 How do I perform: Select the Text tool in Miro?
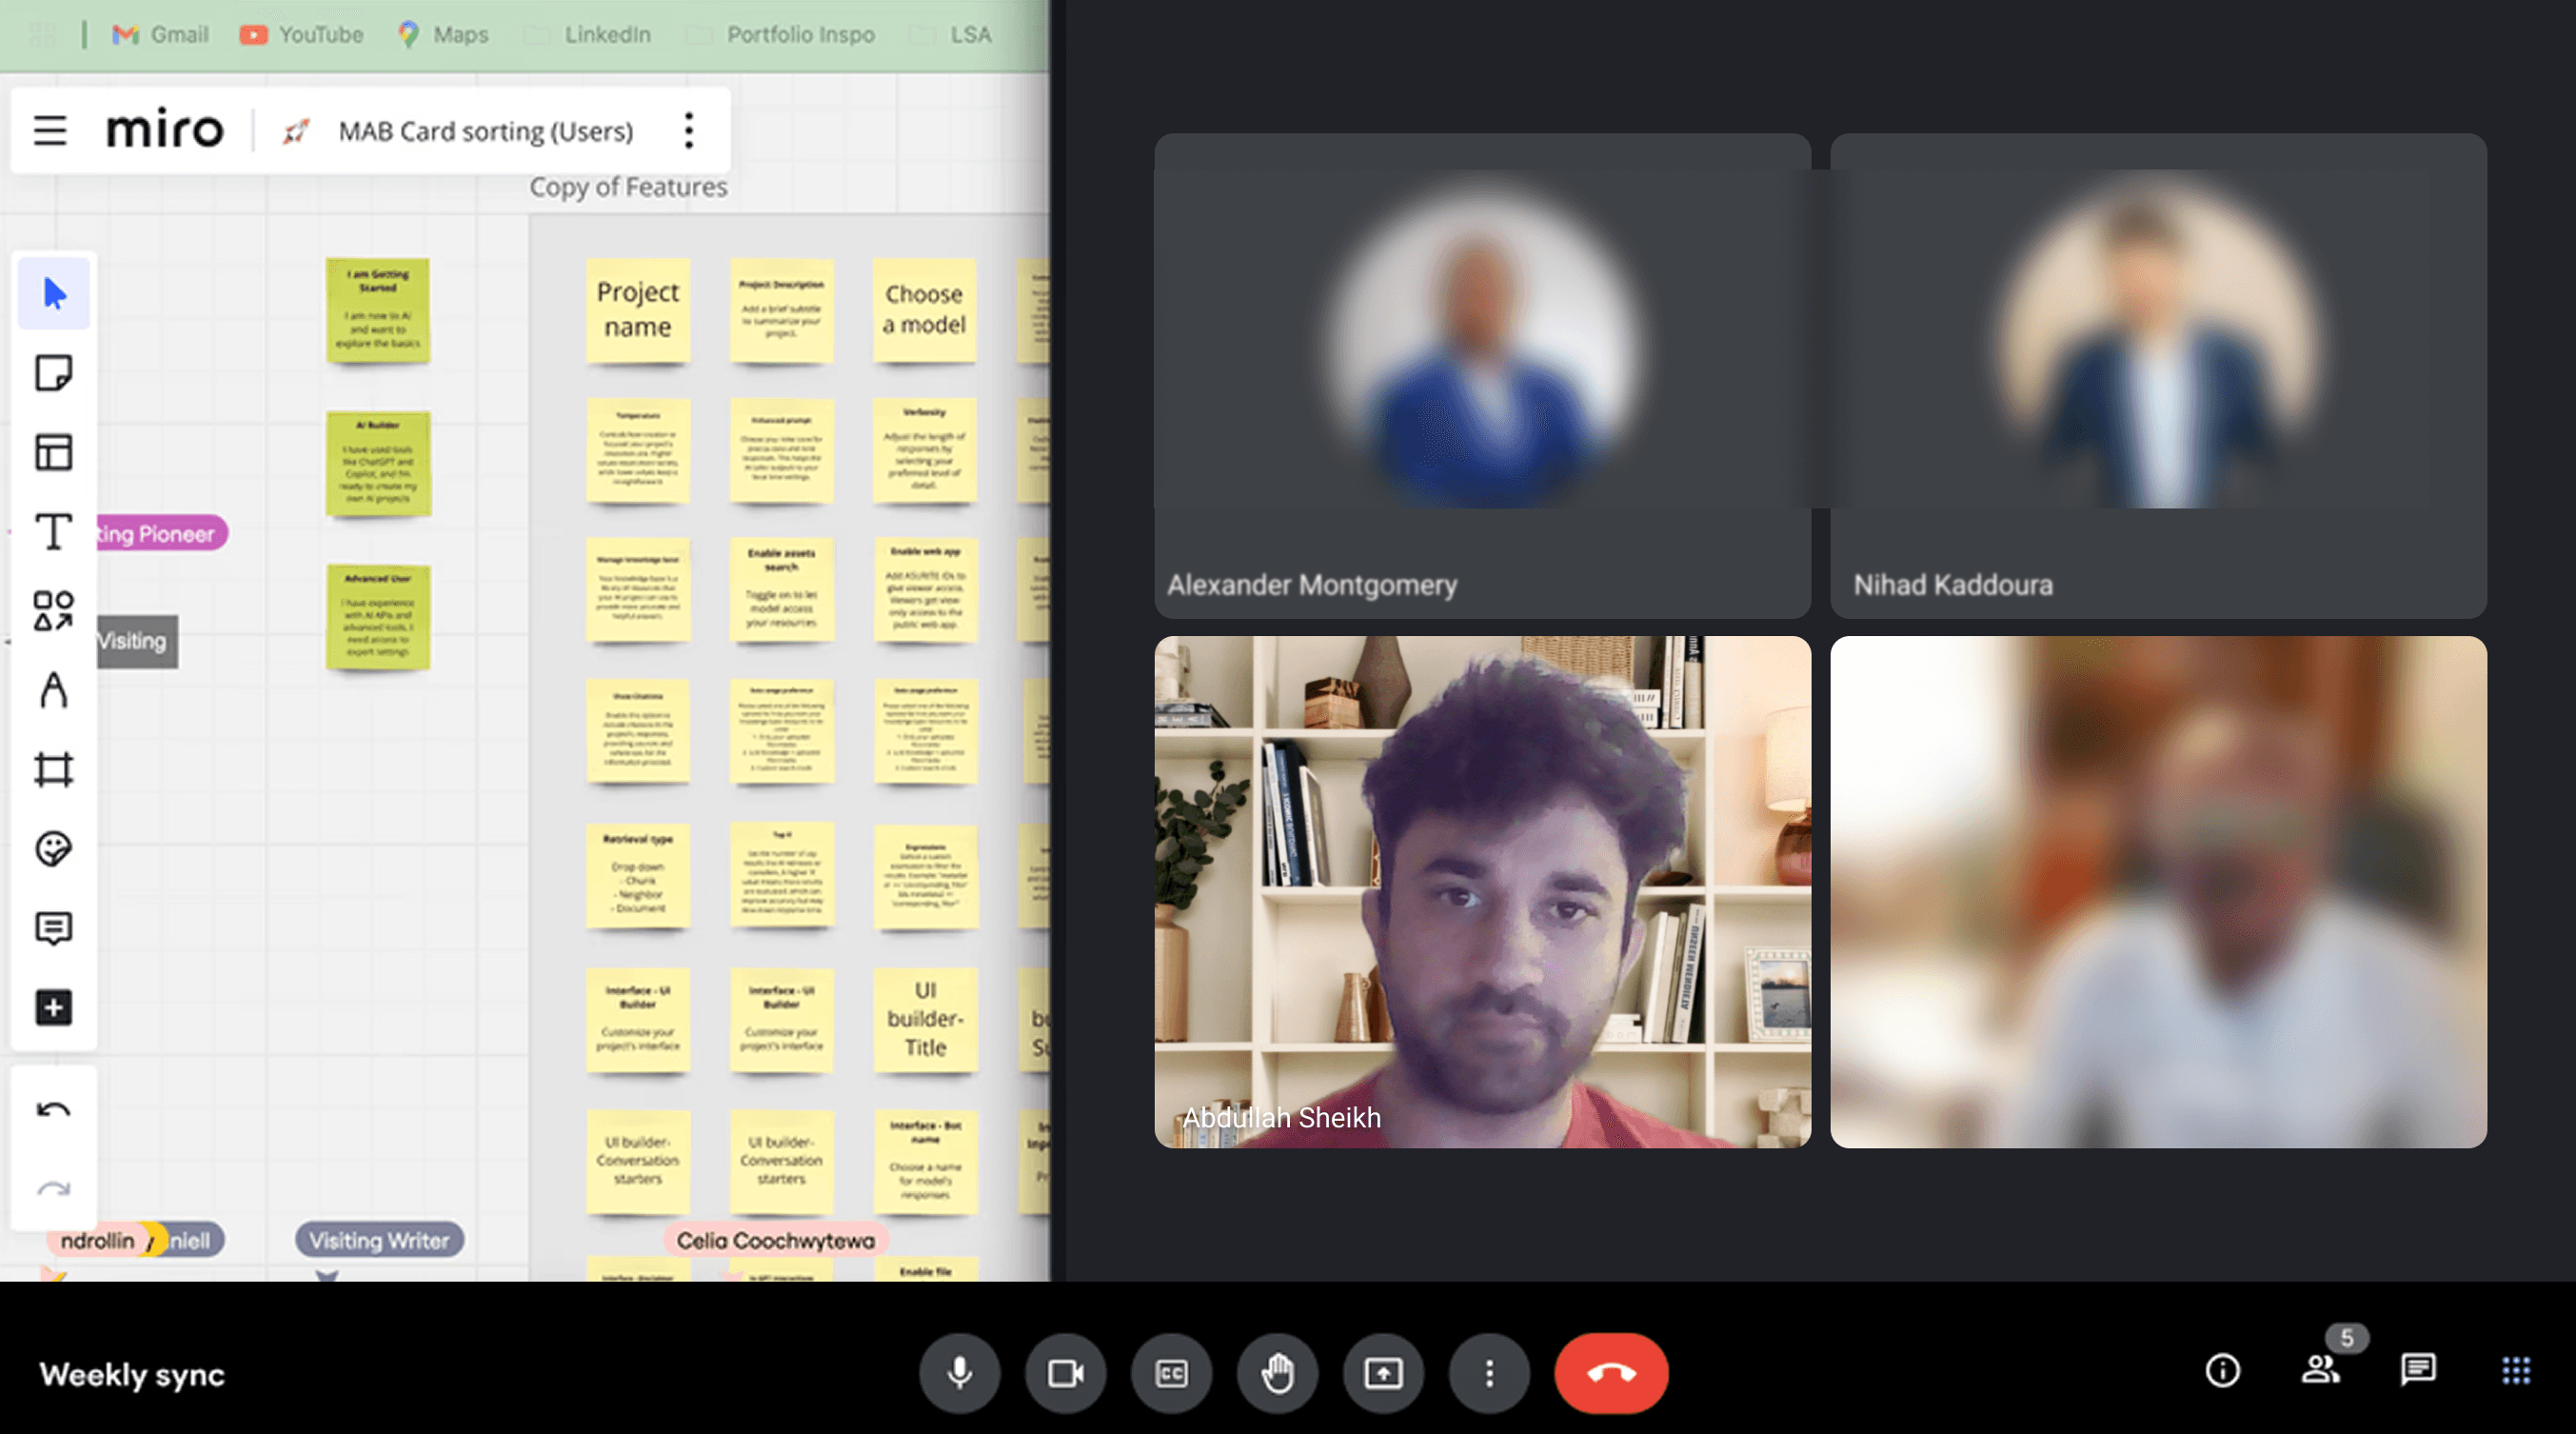[x=53, y=531]
